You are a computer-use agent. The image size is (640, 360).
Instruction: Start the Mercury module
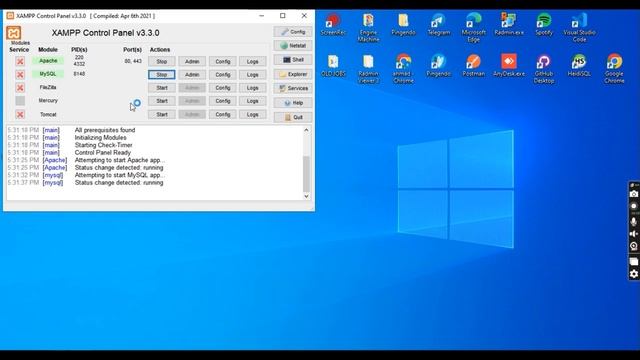click(162, 101)
